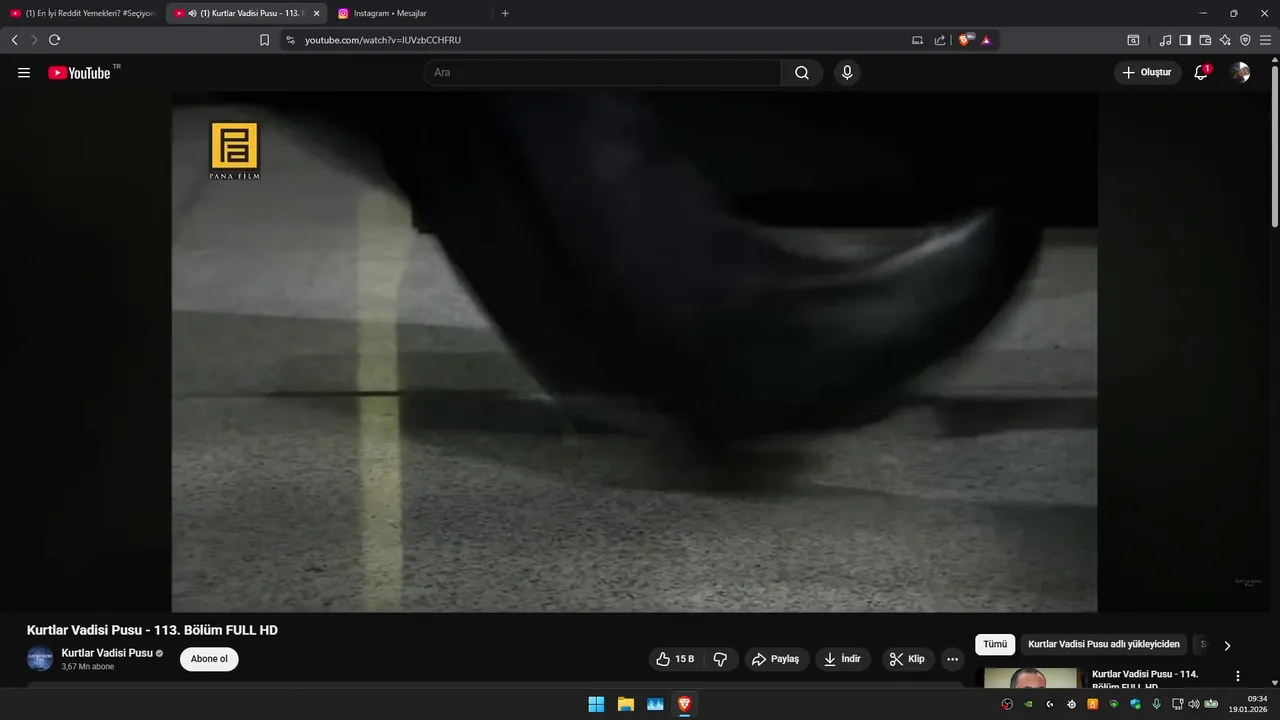The width and height of the screenshot is (1280, 720).
Task: Open Kurtlar Vadisi Pusu - 114. Bölüm title
Action: click(1145, 680)
